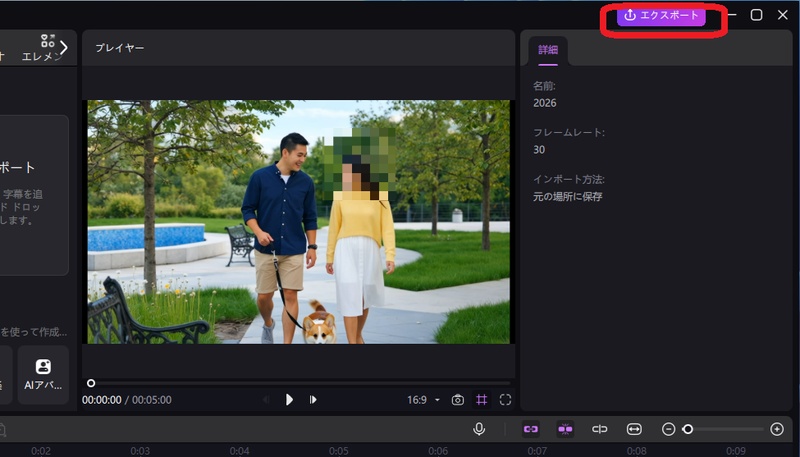Step to the next frame
The width and height of the screenshot is (800, 457).
(x=313, y=399)
